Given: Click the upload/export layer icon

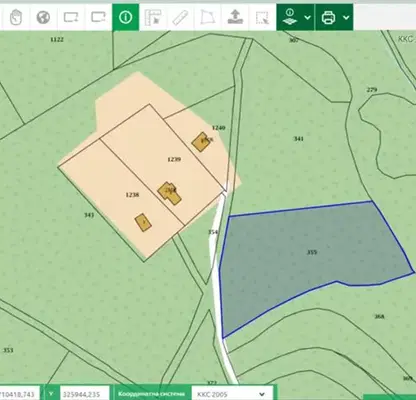Looking at the screenshot, I should pyautogui.click(x=235, y=17).
